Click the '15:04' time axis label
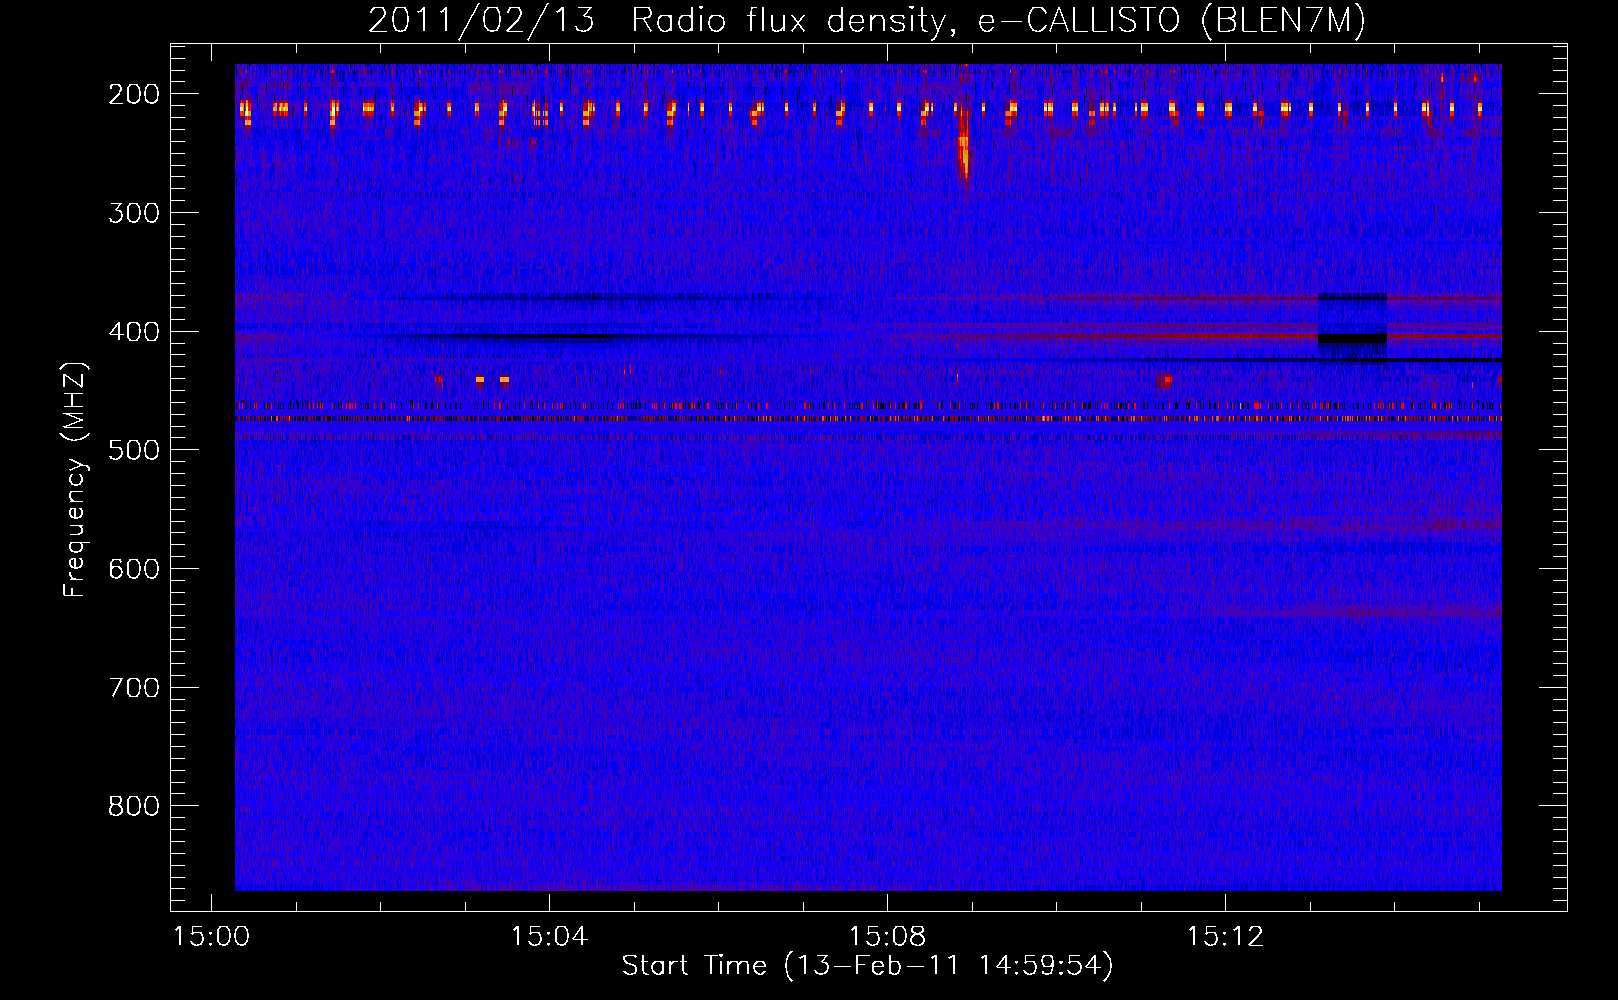1618x1000 pixels. (549, 937)
